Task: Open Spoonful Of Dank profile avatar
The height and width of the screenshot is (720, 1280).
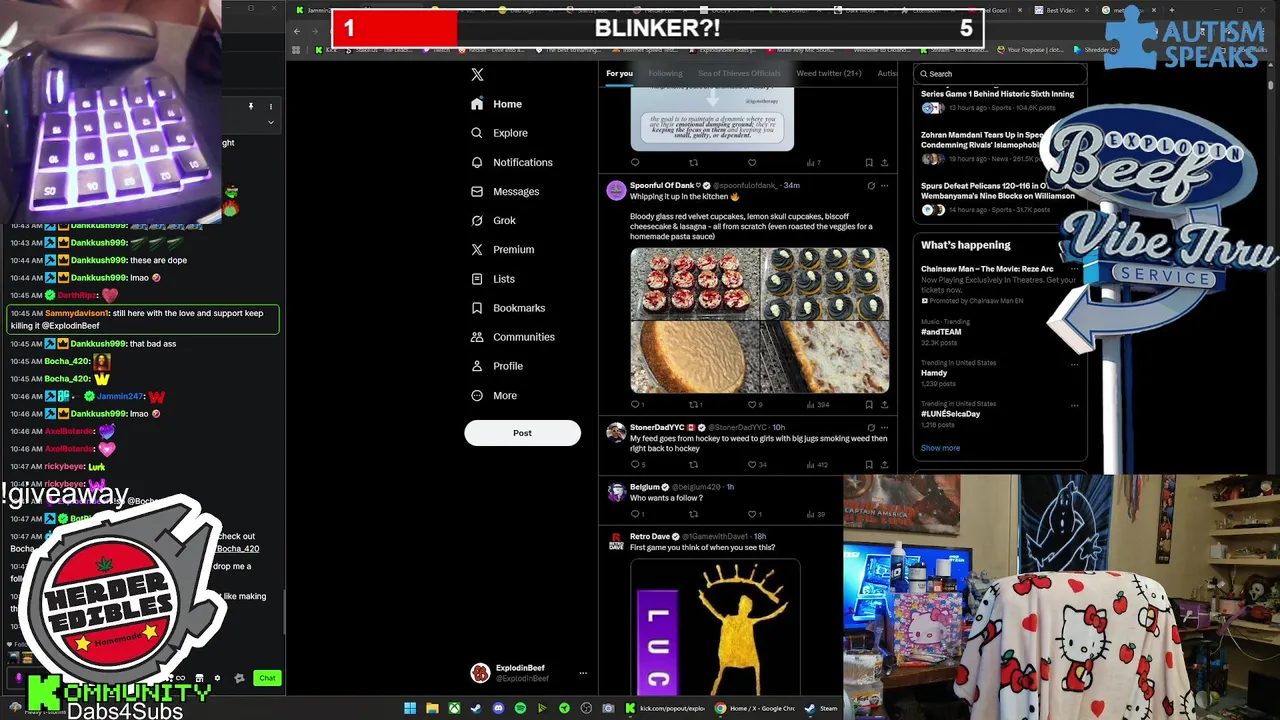Action: pos(616,190)
